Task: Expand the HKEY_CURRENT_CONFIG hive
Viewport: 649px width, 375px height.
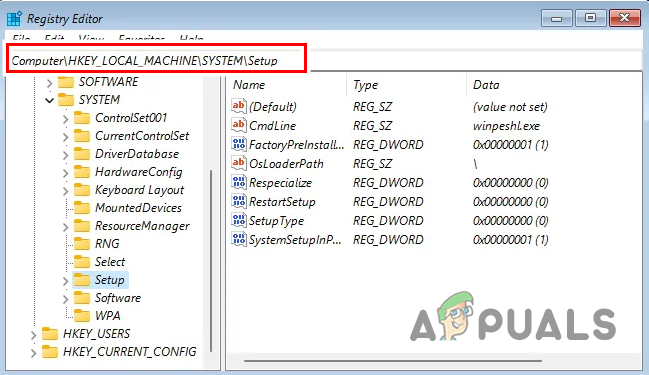Action: point(34,353)
